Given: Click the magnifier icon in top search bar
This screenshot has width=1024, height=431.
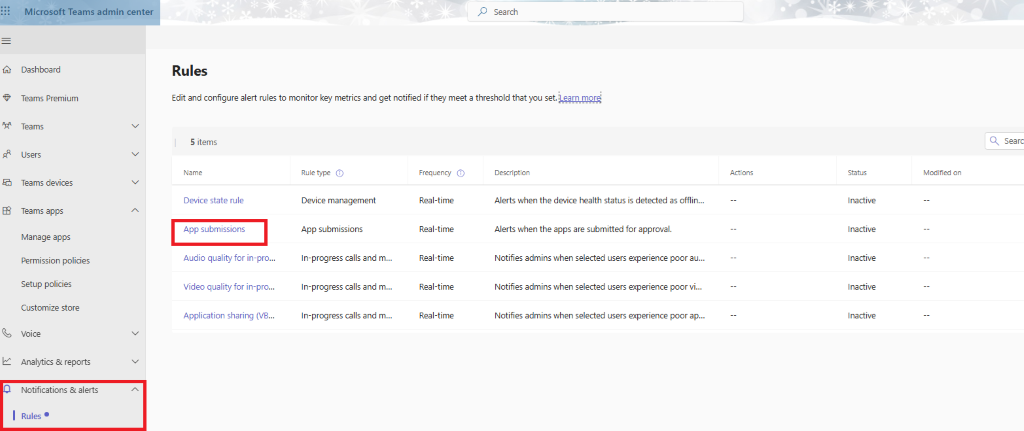Looking at the screenshot, I should pyautogui.click(x=483, y=12).
